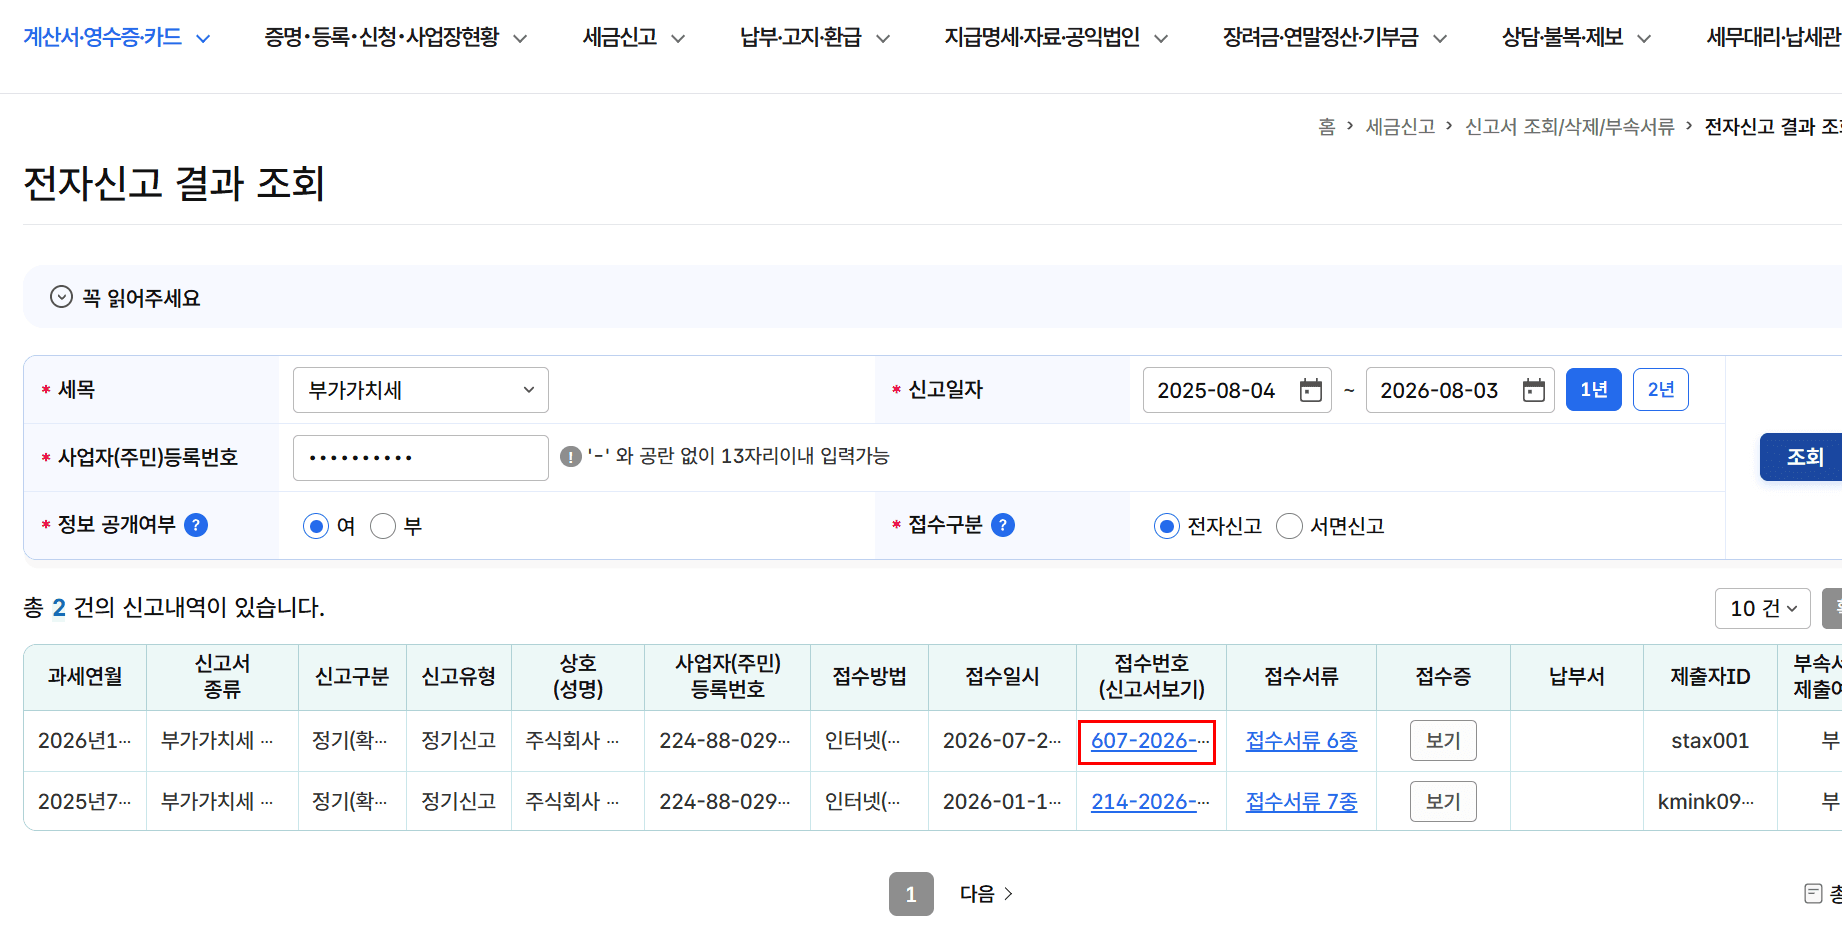The height and width of the screenshot is (947, 1842).
Task: Open 접수서류 6종 link
Action: (1301, 741)
